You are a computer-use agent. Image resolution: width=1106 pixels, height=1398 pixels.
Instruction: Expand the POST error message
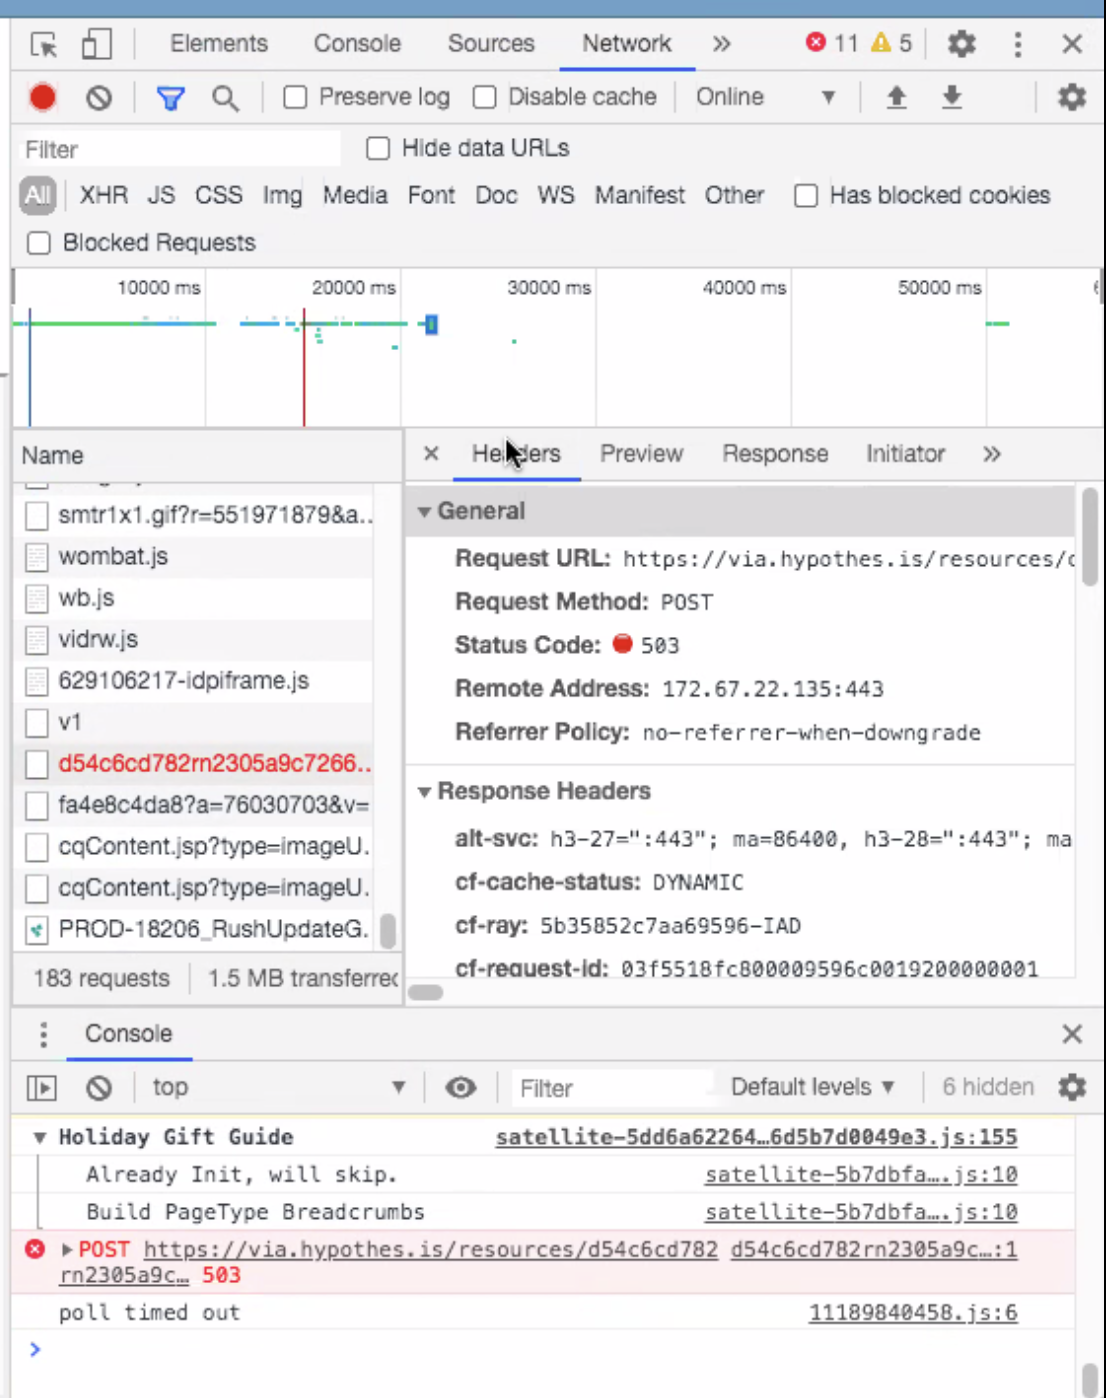67,1250
